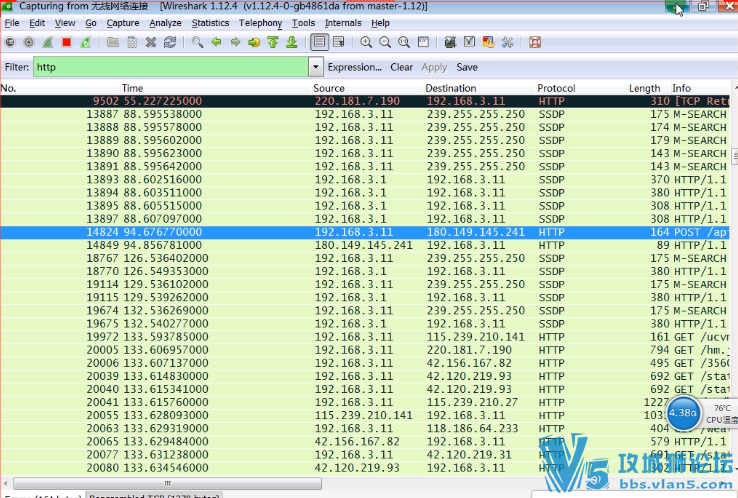Select packet 19972 GET /ucvr row
This screenshot has height=498, width=738.
365,337
